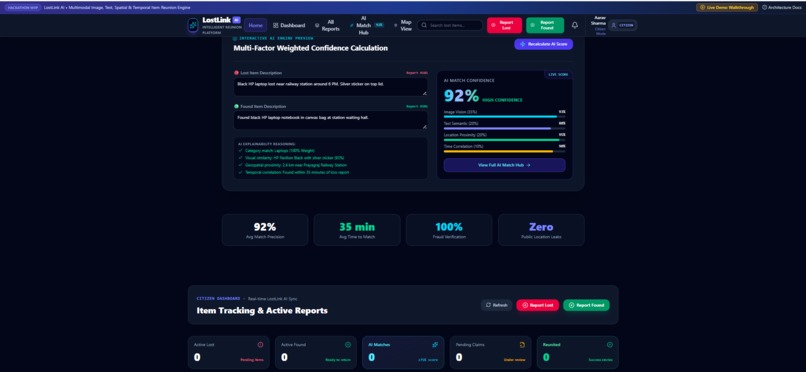The height and width of the screenshot is (372, 806).
Task: Switch to the Map View tab
Action: tap(404, 25)
